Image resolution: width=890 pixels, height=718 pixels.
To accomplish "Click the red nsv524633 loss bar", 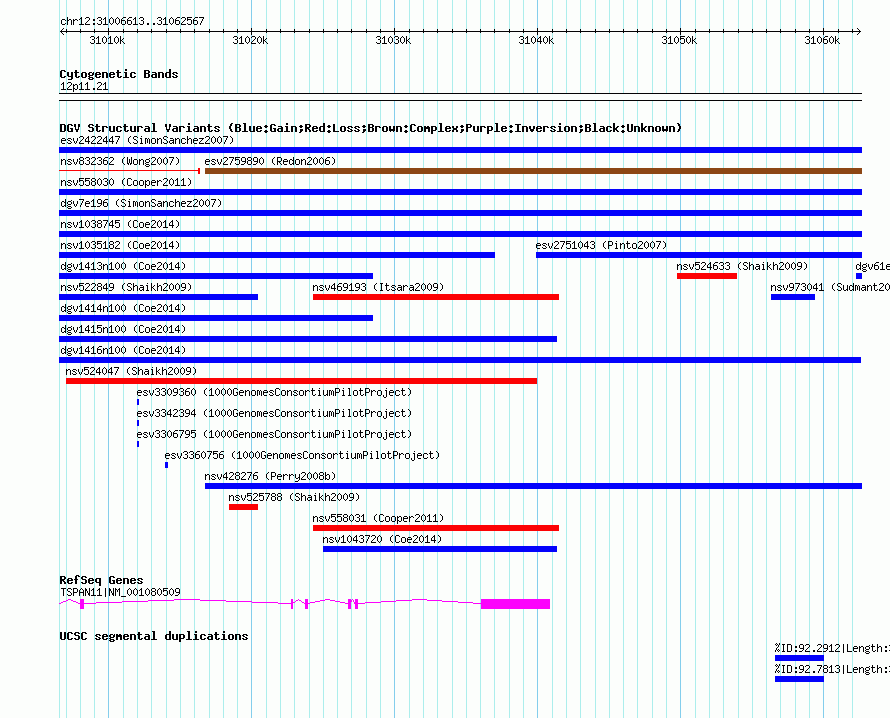I will click(x=707, y=276).
